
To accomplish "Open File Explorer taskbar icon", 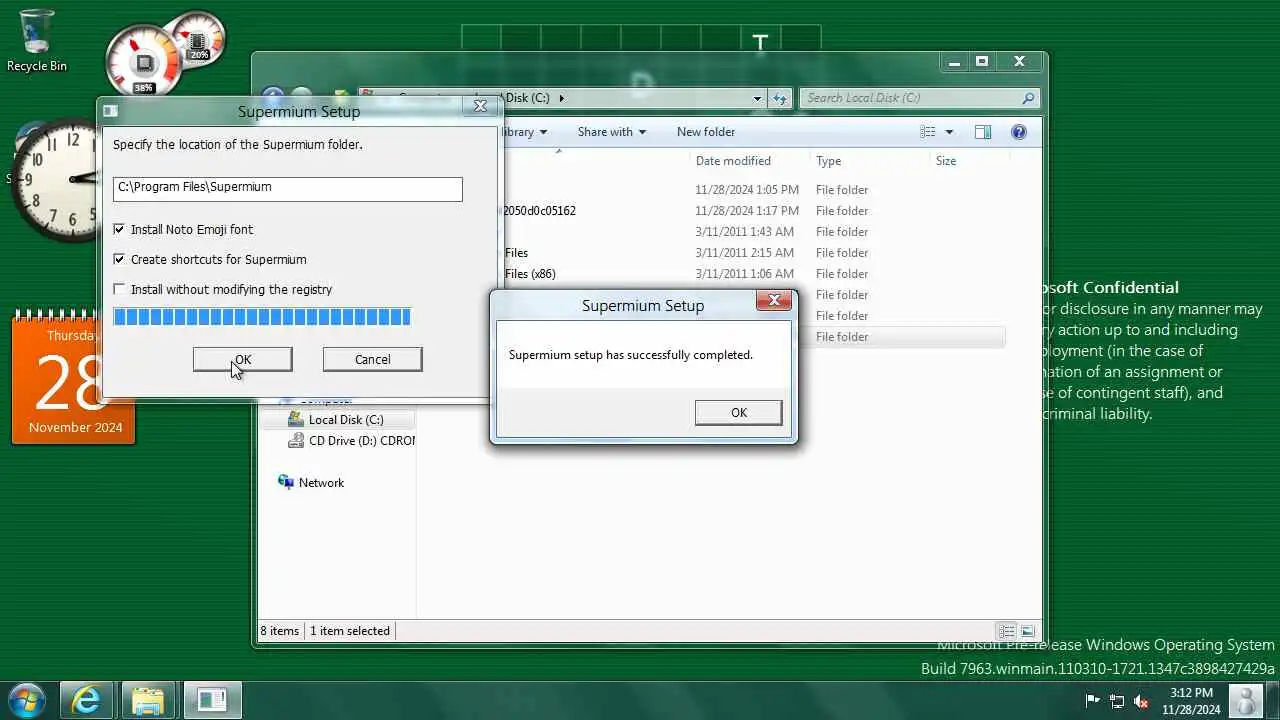I will tap(148, 700).
